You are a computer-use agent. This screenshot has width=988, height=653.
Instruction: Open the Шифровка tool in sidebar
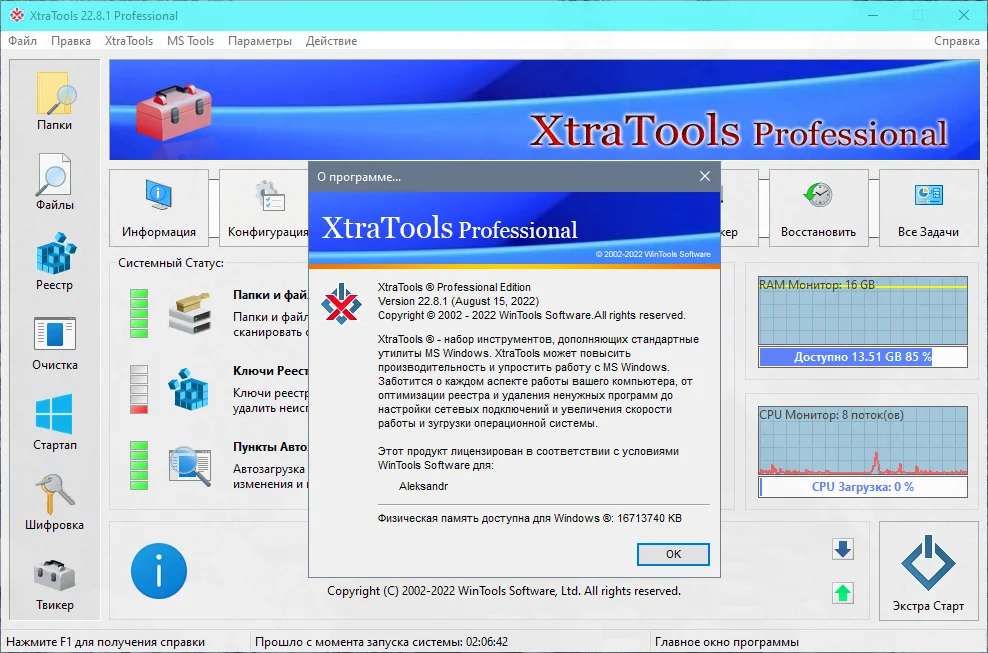(x=55, y=501)
